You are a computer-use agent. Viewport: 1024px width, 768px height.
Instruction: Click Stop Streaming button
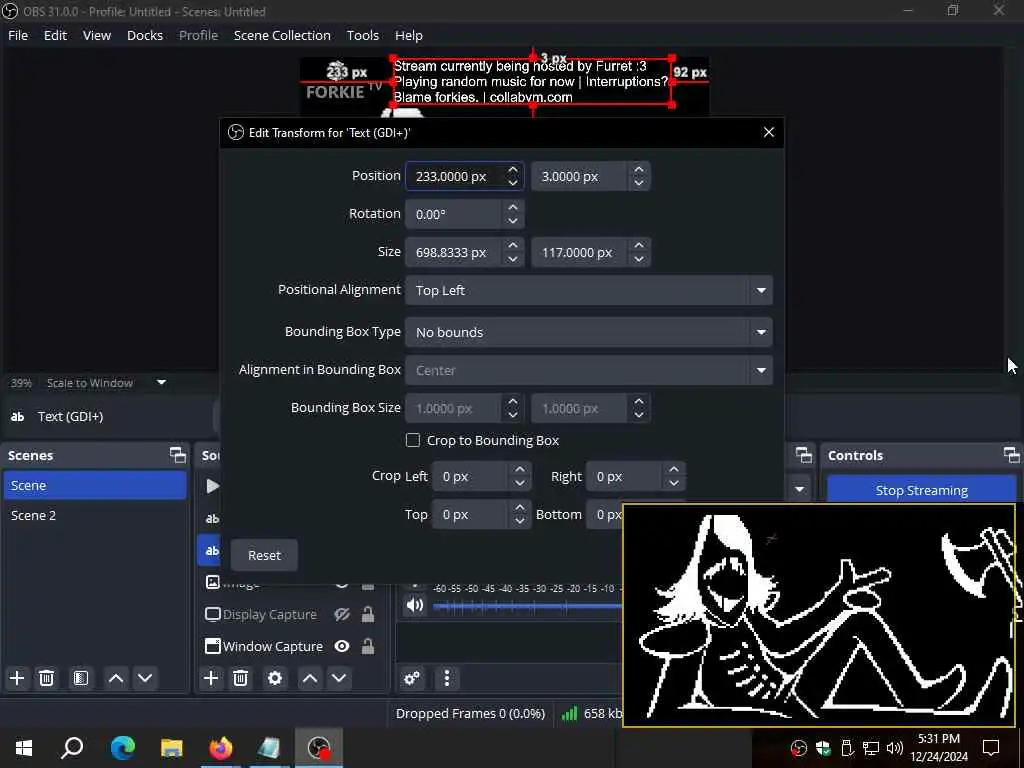pyautogui.click(x=921, y=490)
